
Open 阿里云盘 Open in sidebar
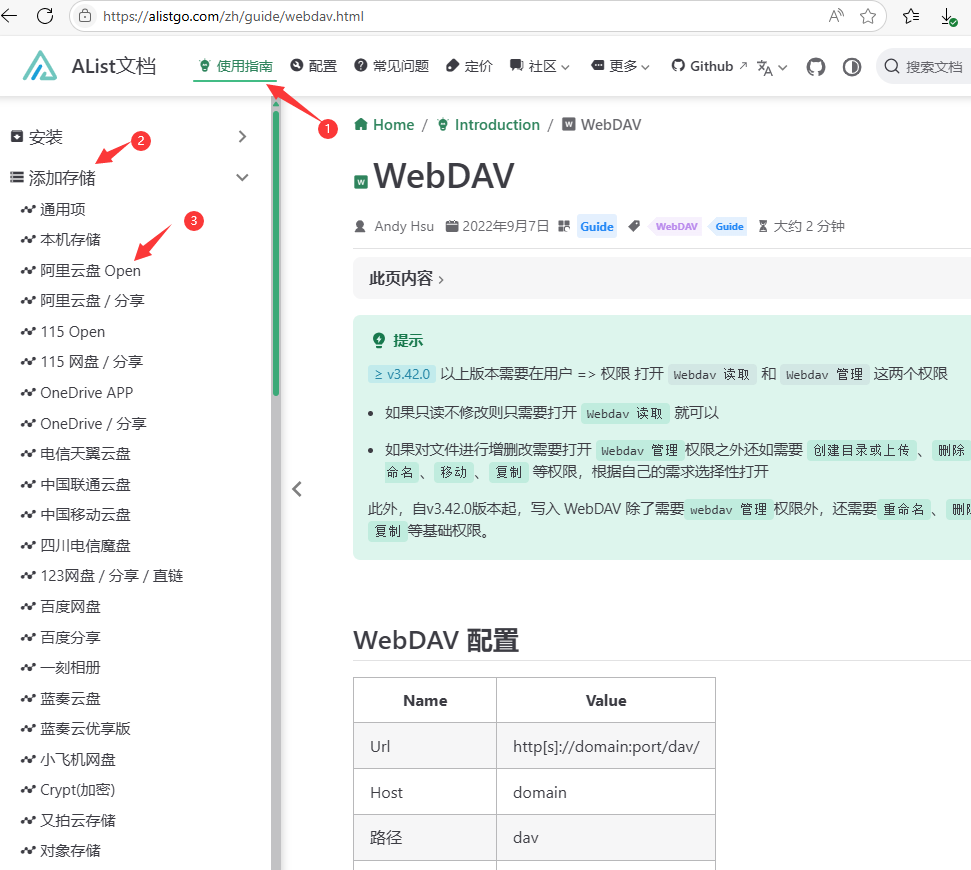(81, 271)
